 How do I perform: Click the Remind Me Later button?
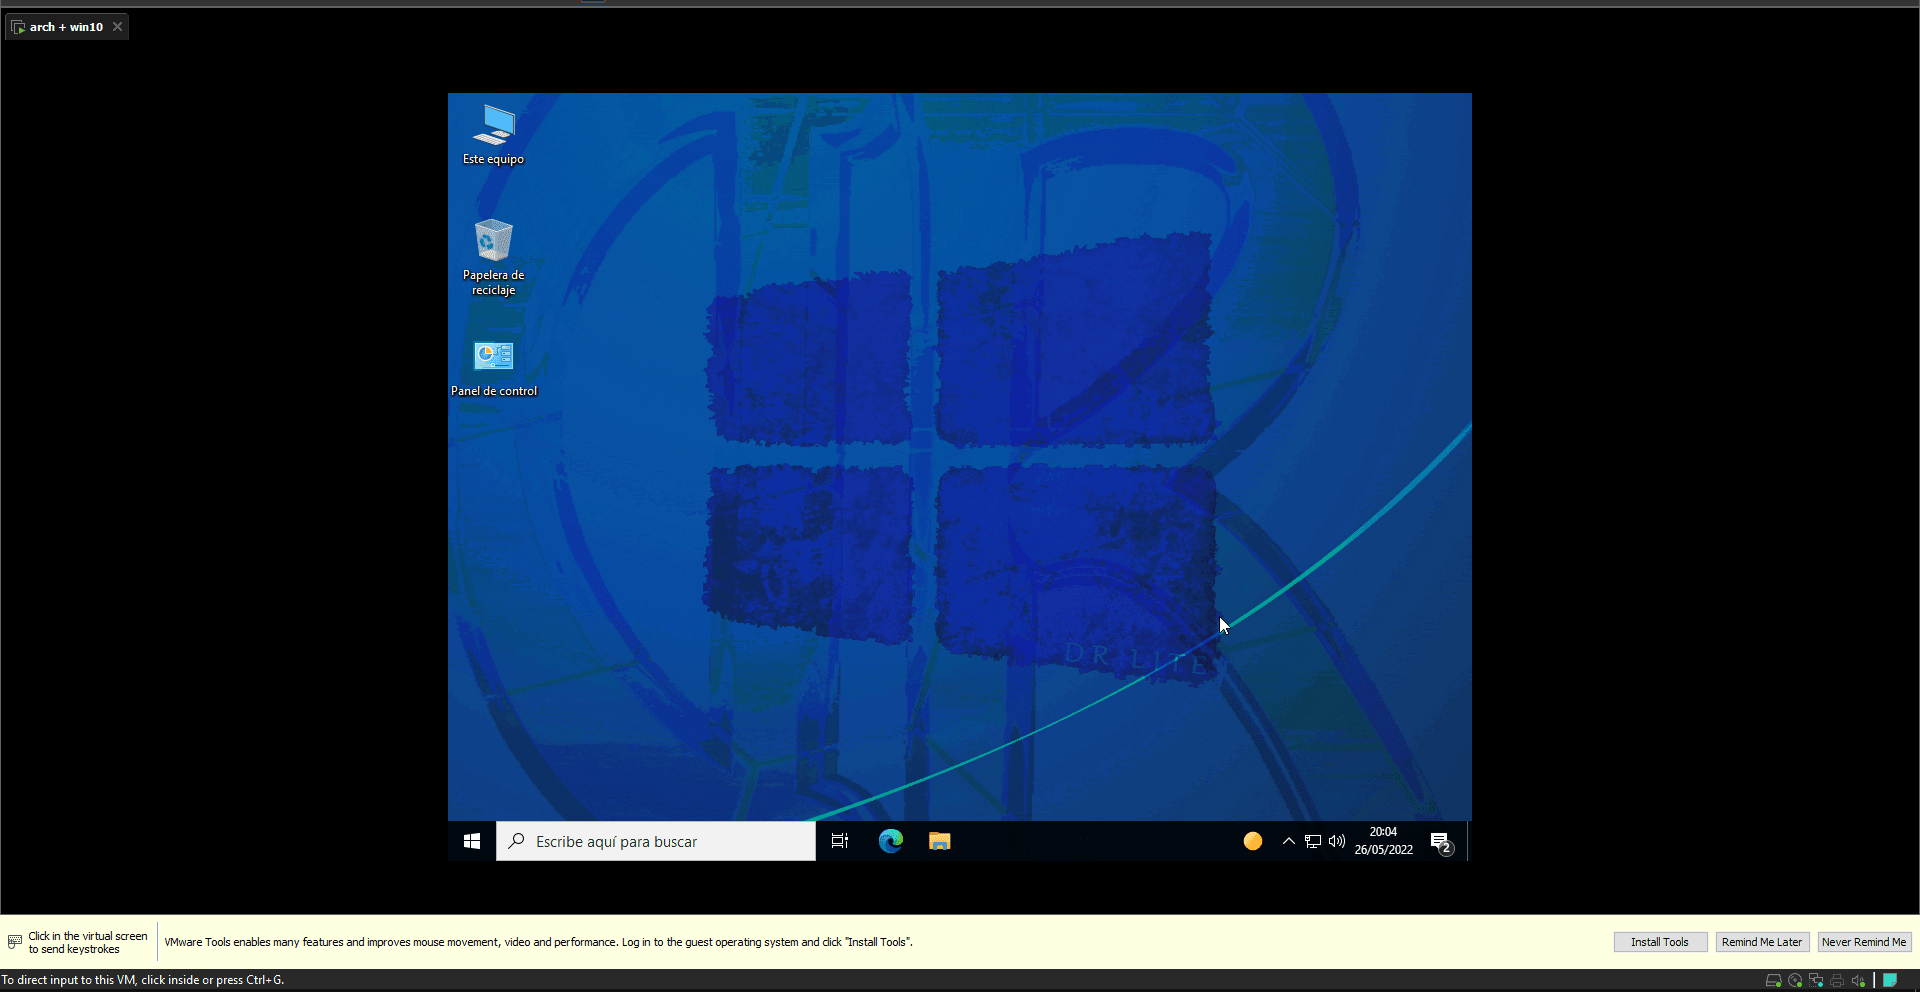click(1761, 942)
